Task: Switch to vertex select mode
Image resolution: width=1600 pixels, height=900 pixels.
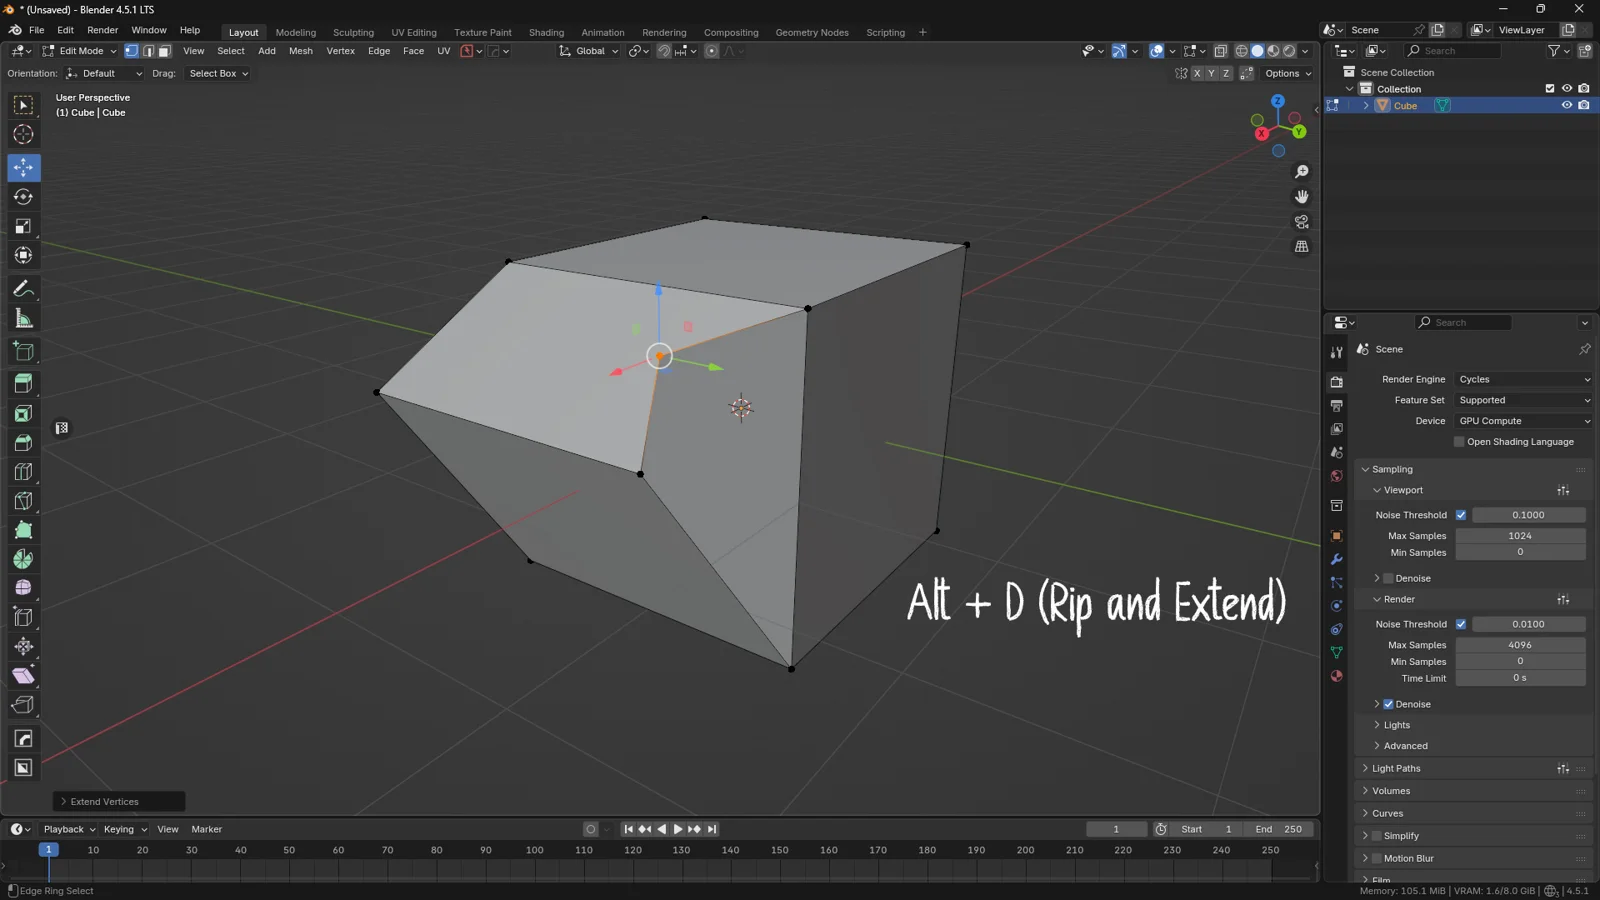Action: [x=131, y=51]
